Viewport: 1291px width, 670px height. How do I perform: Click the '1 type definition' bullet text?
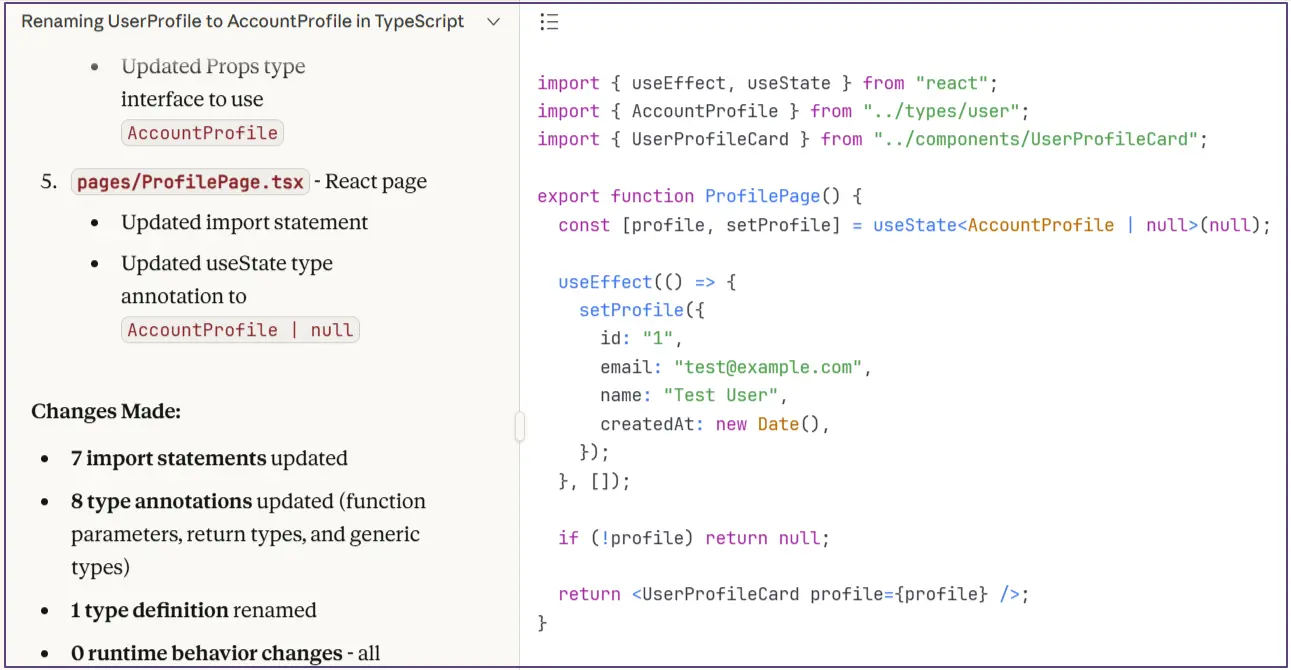150,610
